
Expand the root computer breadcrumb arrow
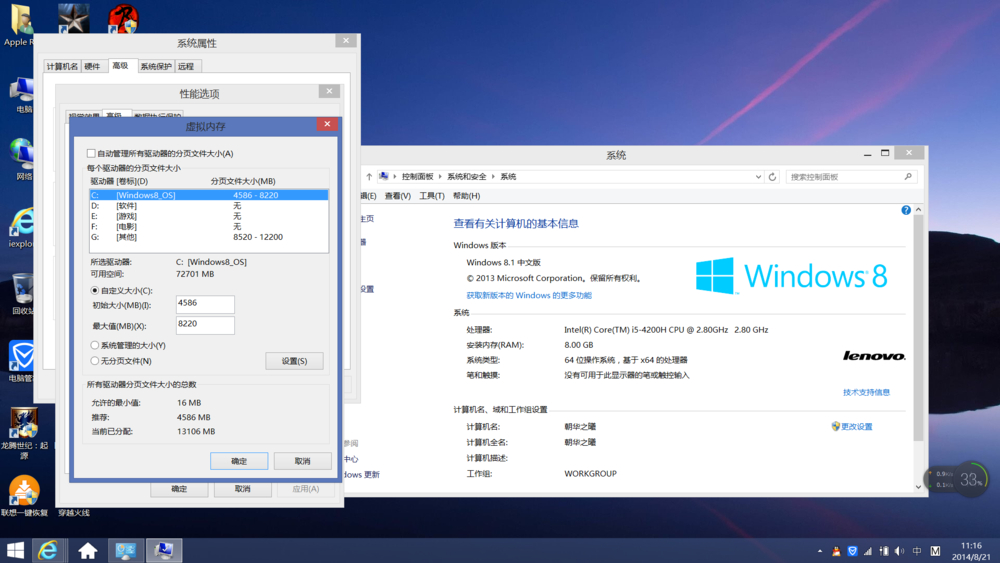click(x=394, y=177)
